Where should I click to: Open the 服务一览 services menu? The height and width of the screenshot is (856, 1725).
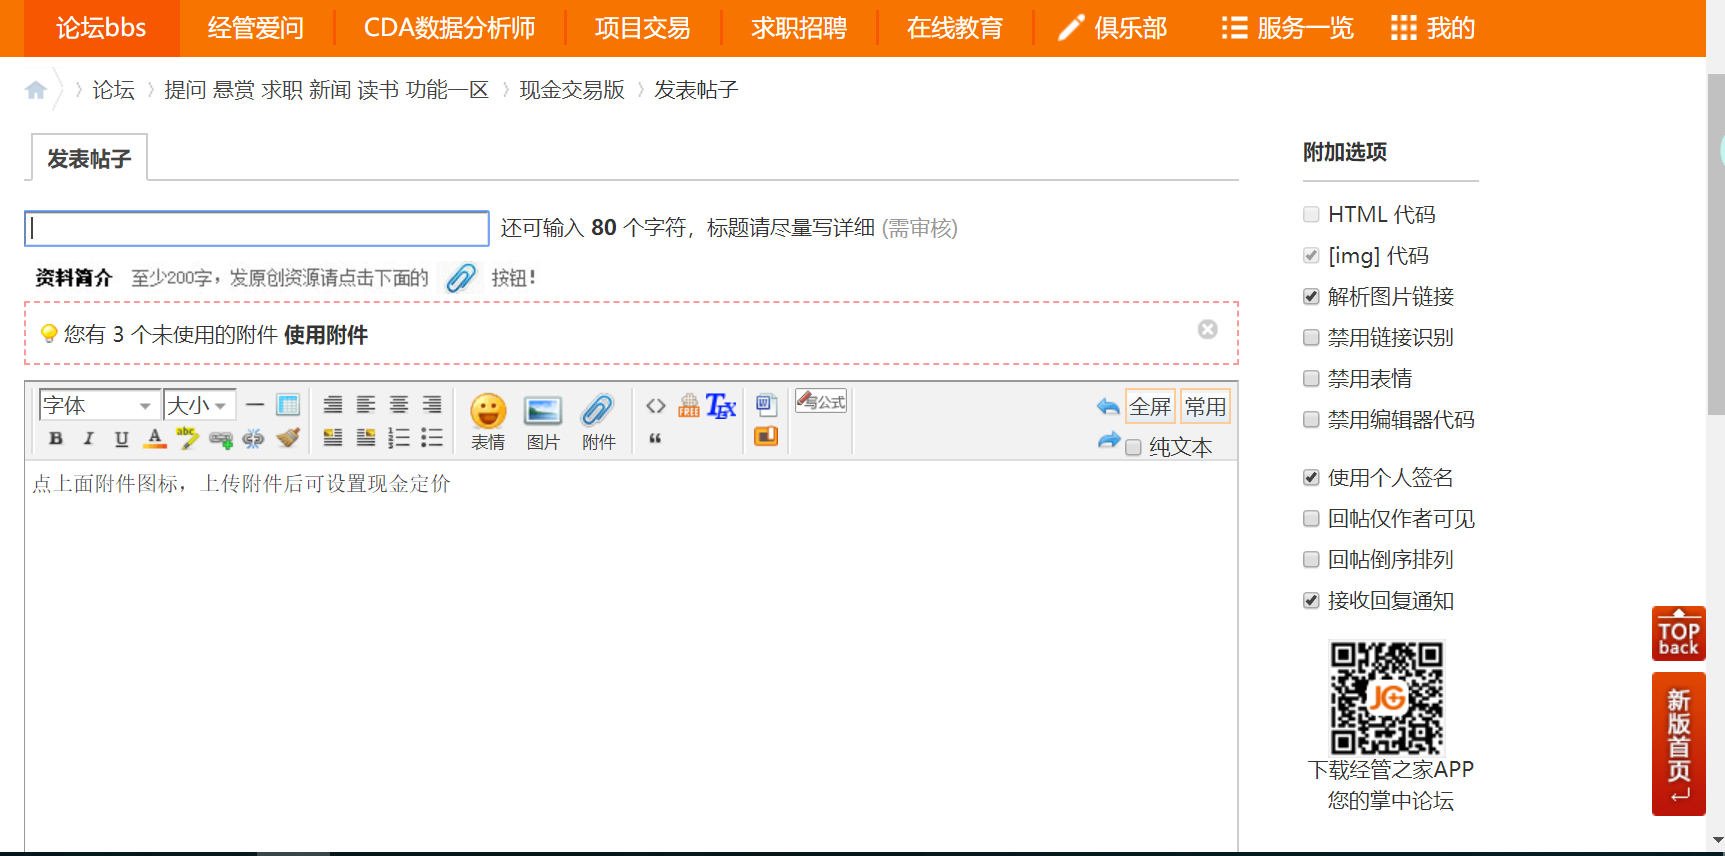coord(1287,28)
